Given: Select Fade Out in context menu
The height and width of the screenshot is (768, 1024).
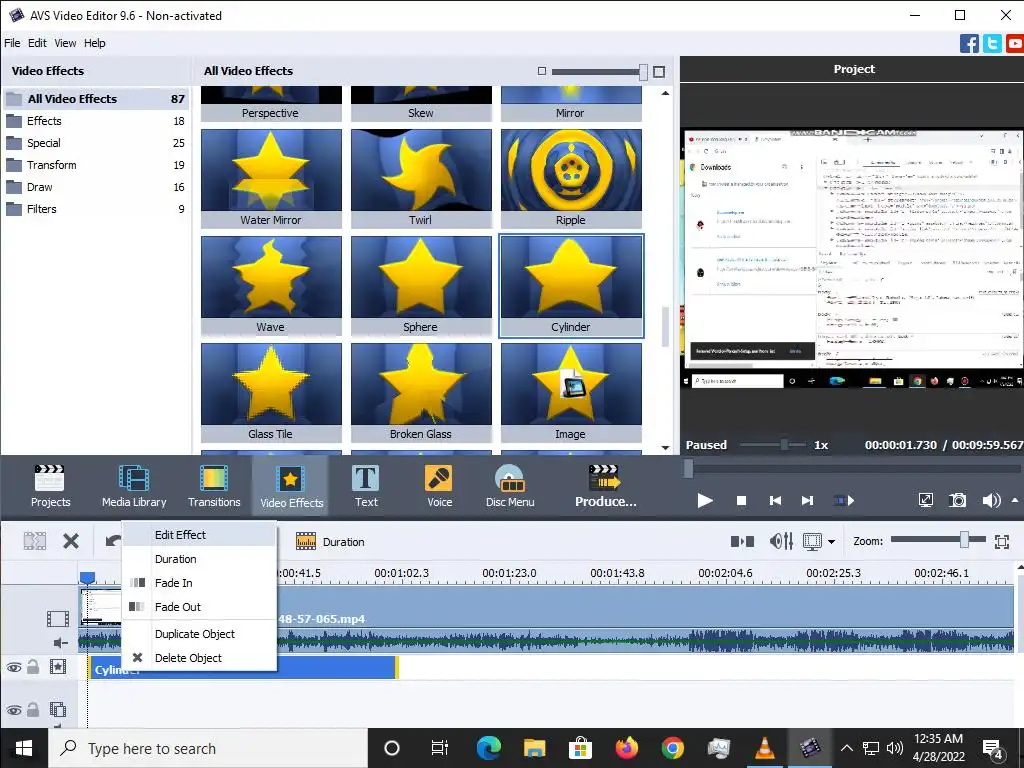Looking at the screenshot, I should [x=199, y=607].
